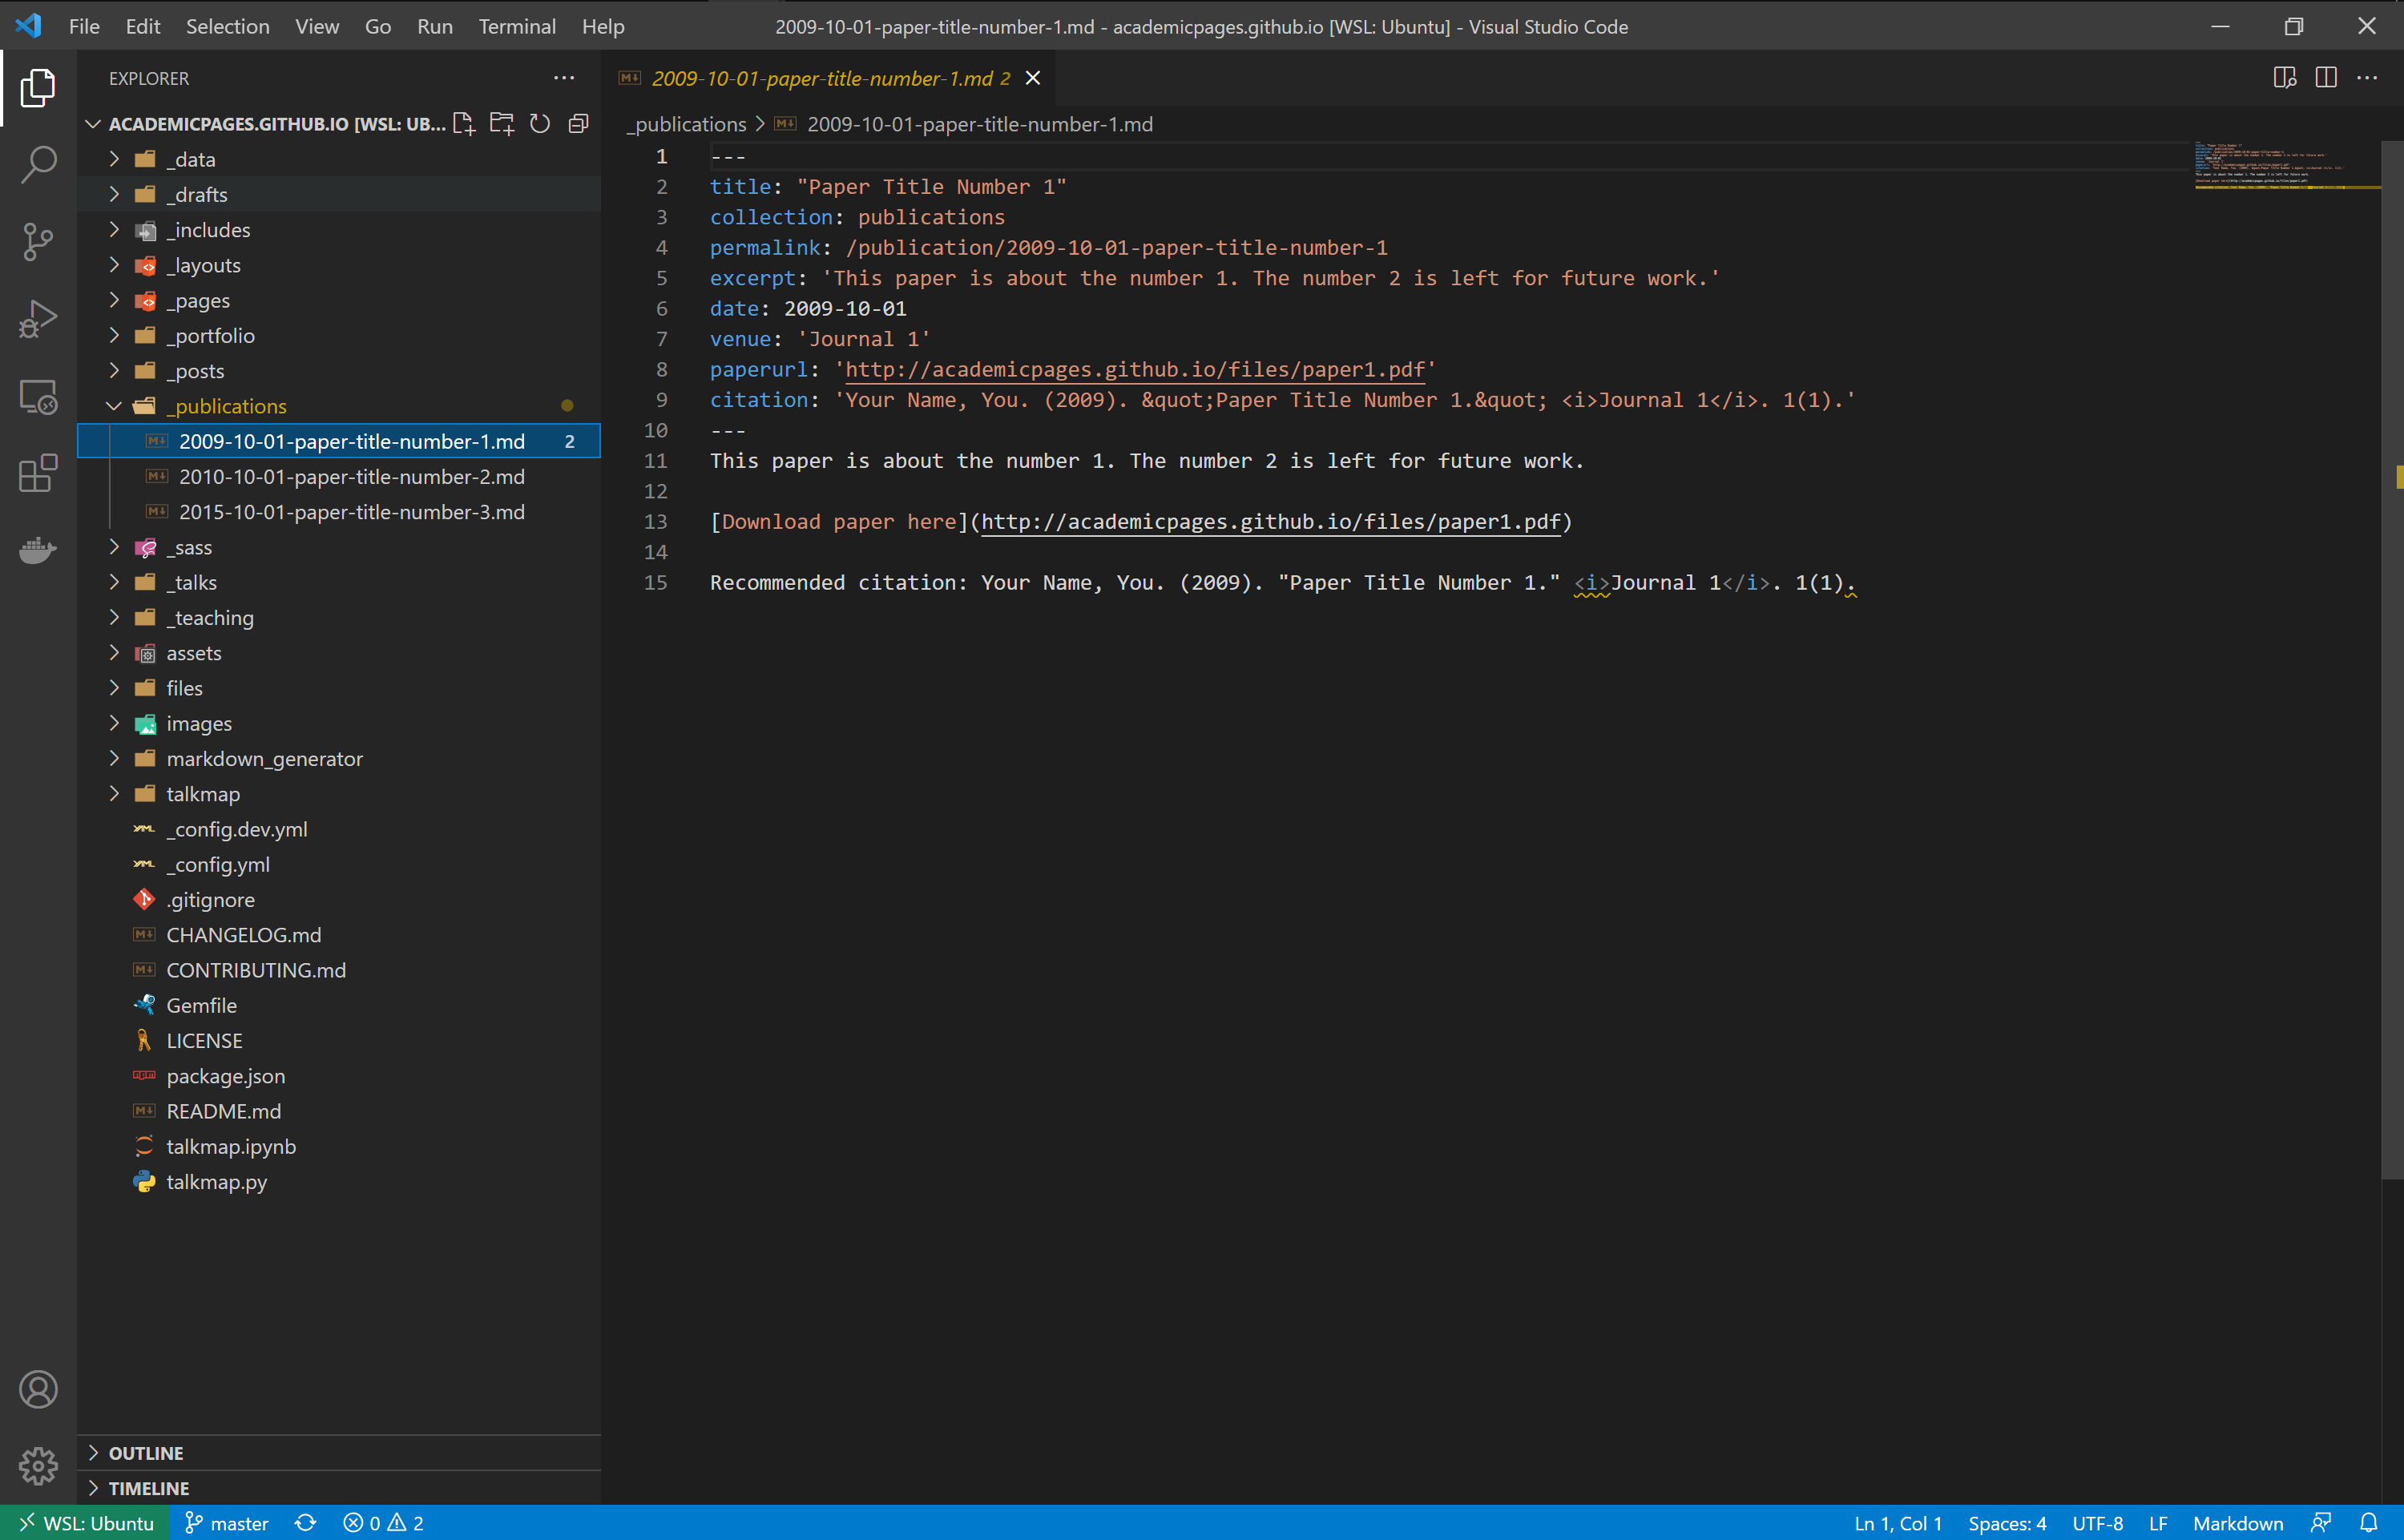Open the Docker view in activity bar
The height and width of the screenshot is (1540, 2404).
point(38,550)
